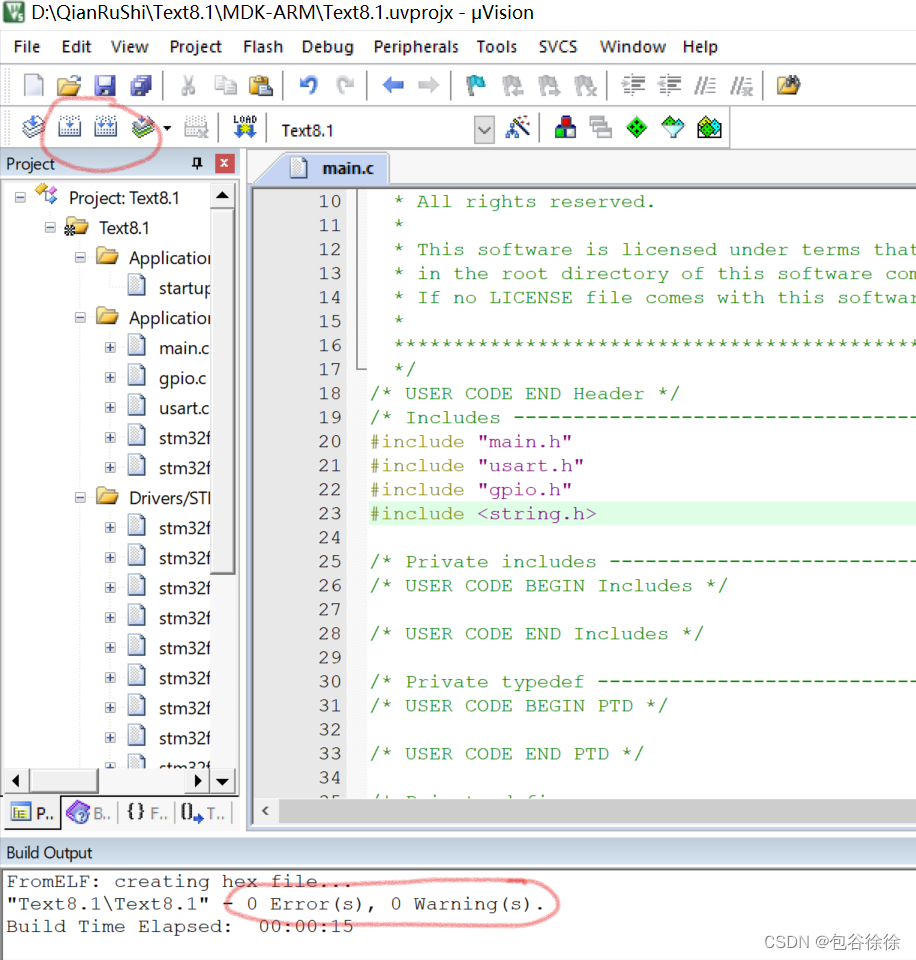Paste from clipboard using toolbar icon

[260, 85]
